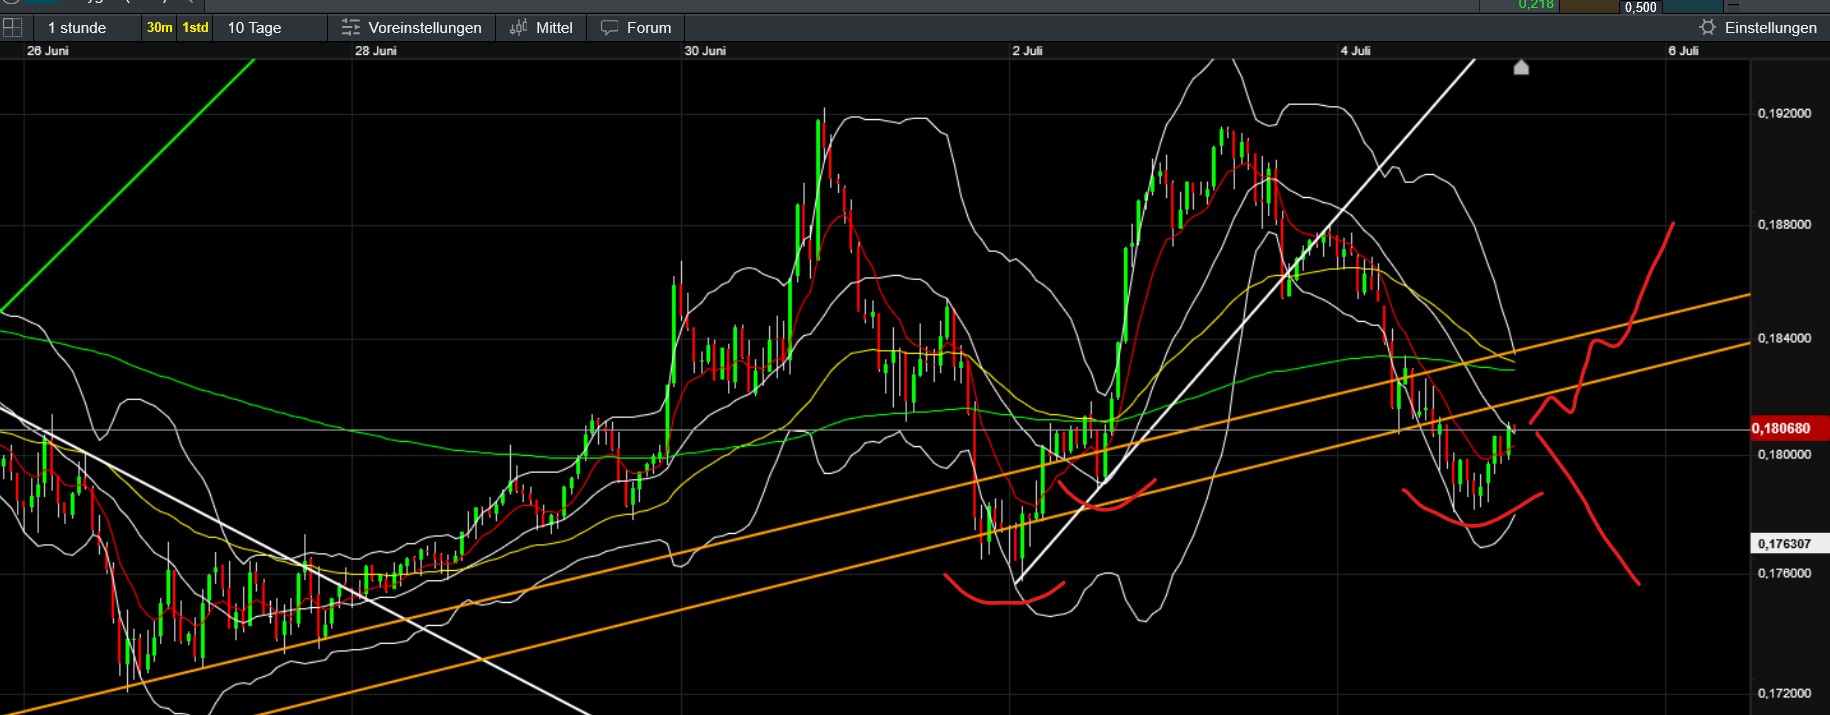Open Einstellungen chart settings
This screenshot has height=715, width=1830.
pyautogui.click(x=1757, y=28)
